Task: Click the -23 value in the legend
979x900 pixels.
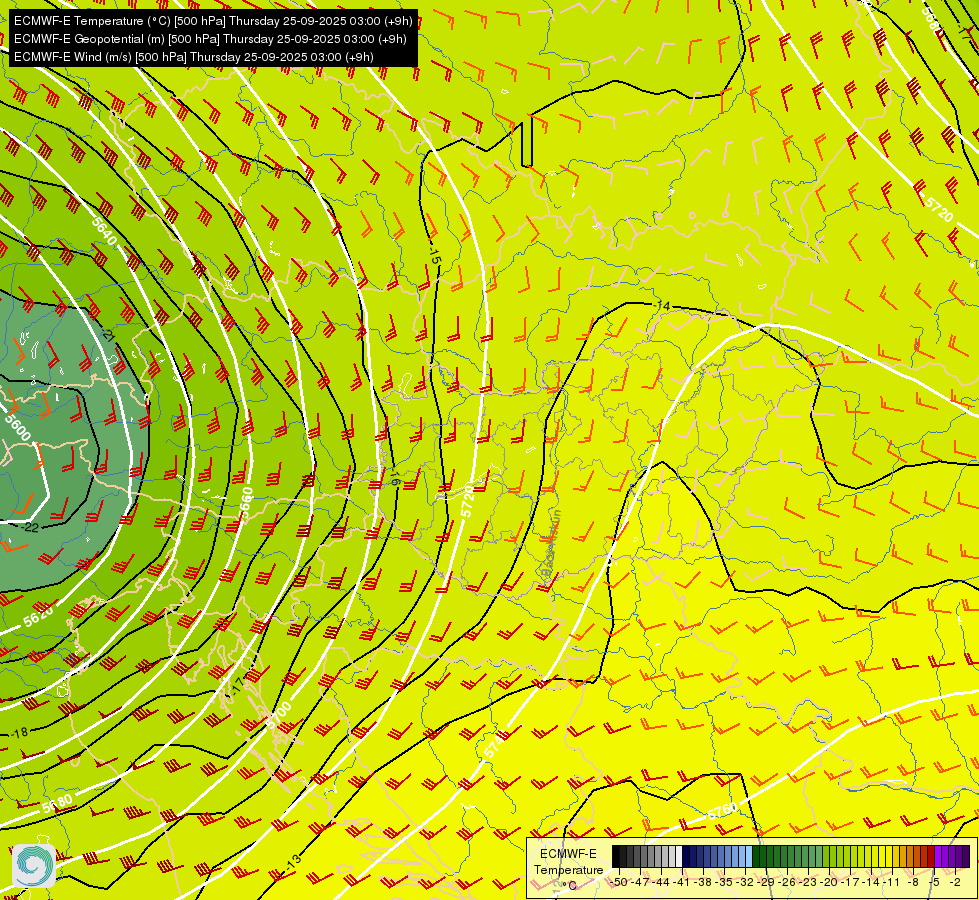Action: [x=809, y=882]
